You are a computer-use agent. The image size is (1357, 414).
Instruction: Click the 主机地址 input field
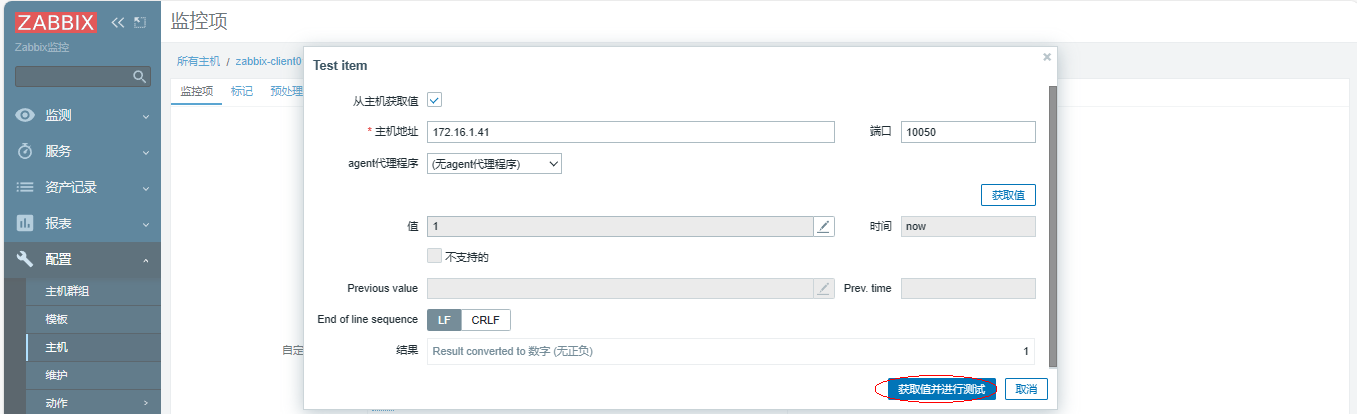[x=630, y=132]
